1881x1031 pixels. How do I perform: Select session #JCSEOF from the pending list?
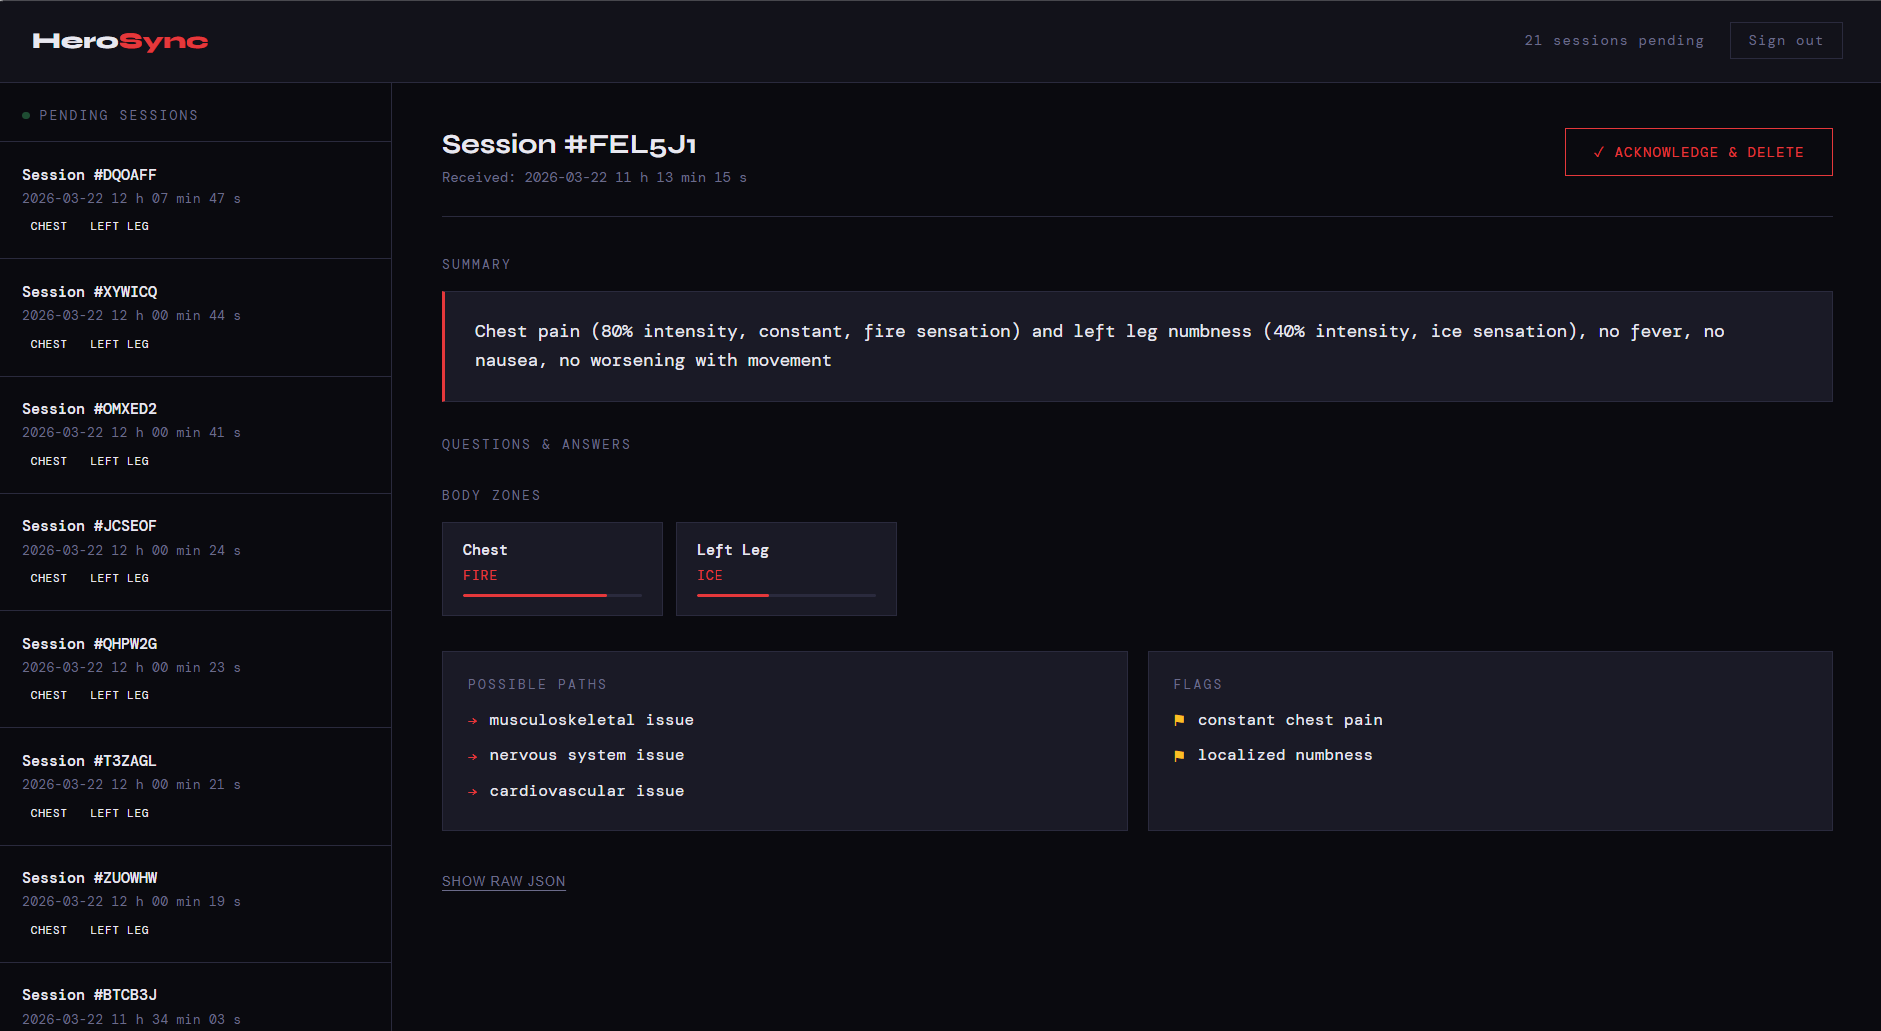tap(195, 552)
